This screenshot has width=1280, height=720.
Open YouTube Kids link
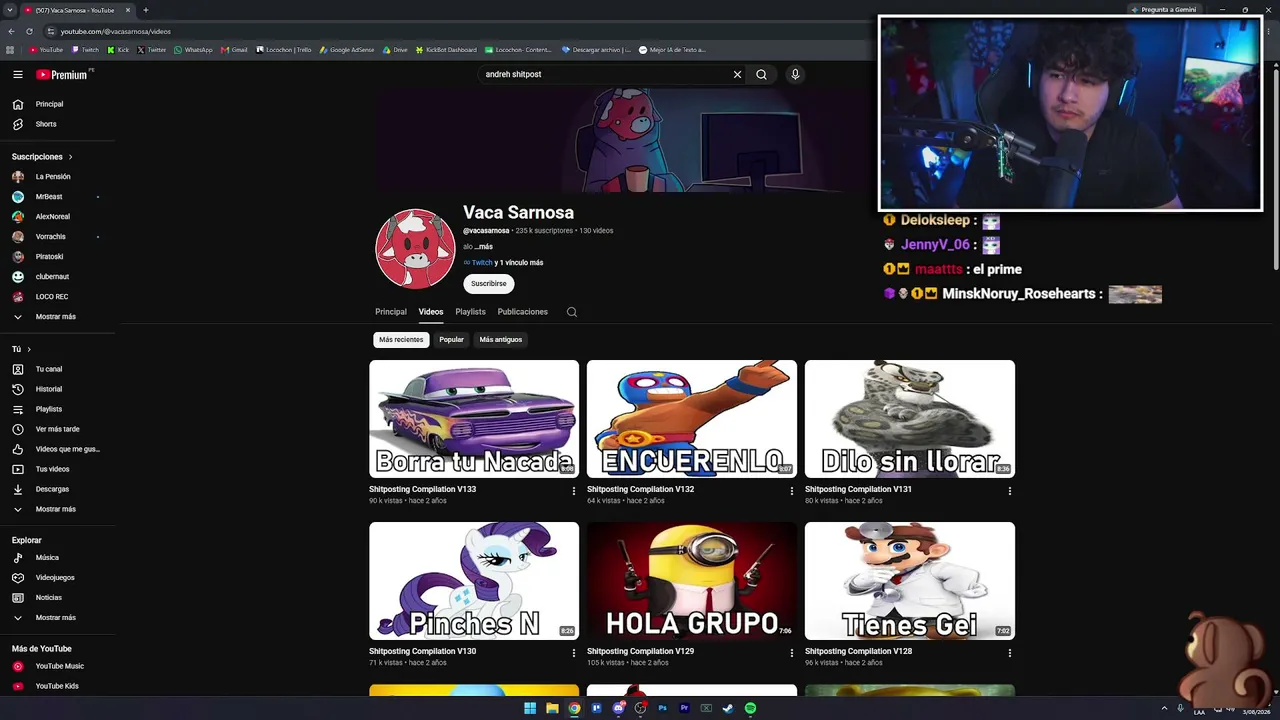pyautogui.click(x=58, y=686)
